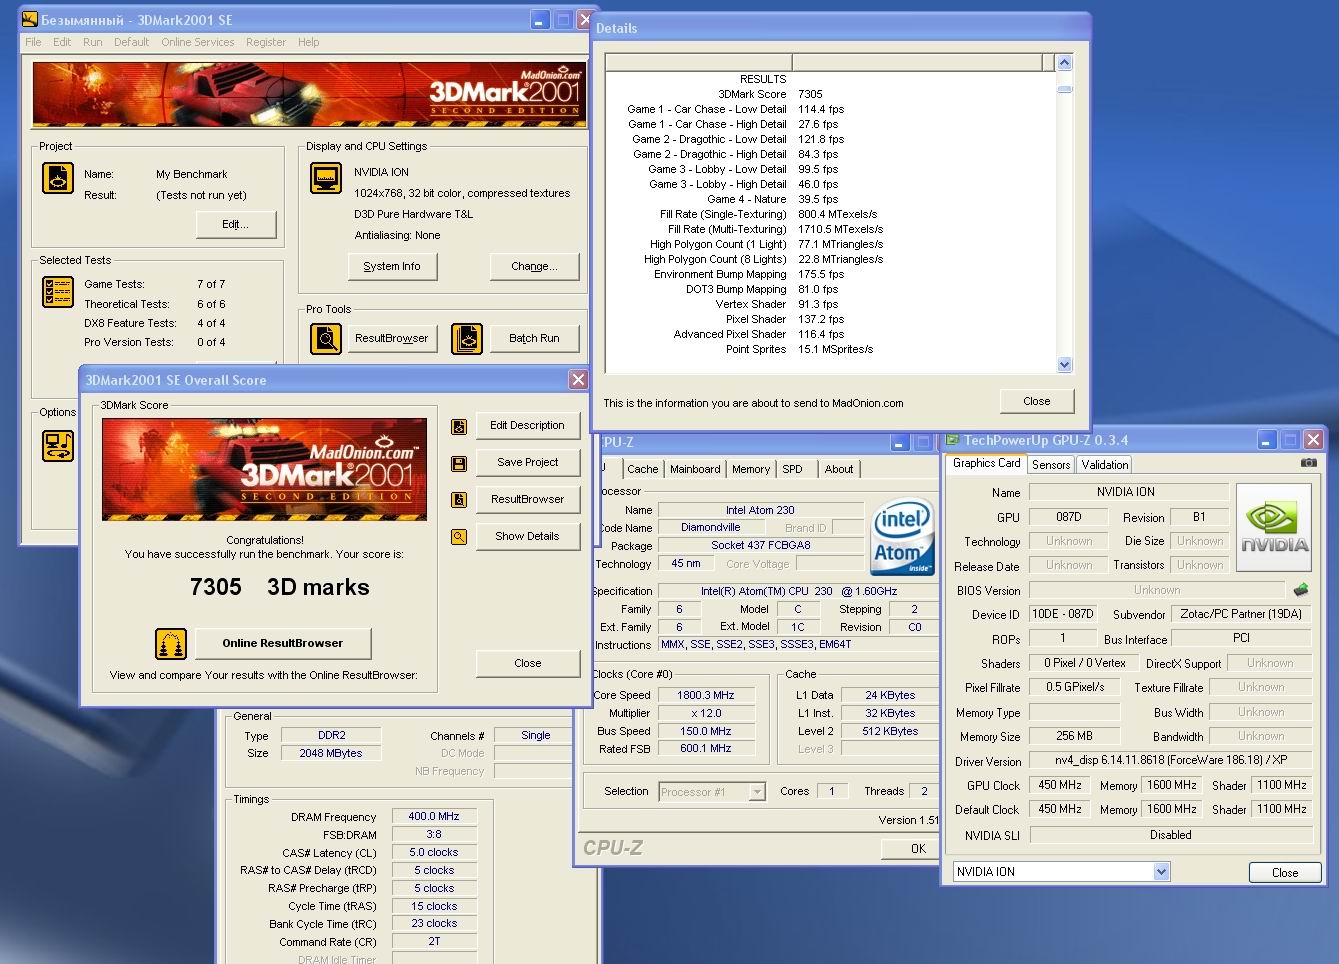Click the Close button in GPU-Z
The width and height of the screenshot is (1339, 964).
coord(1284,873)
